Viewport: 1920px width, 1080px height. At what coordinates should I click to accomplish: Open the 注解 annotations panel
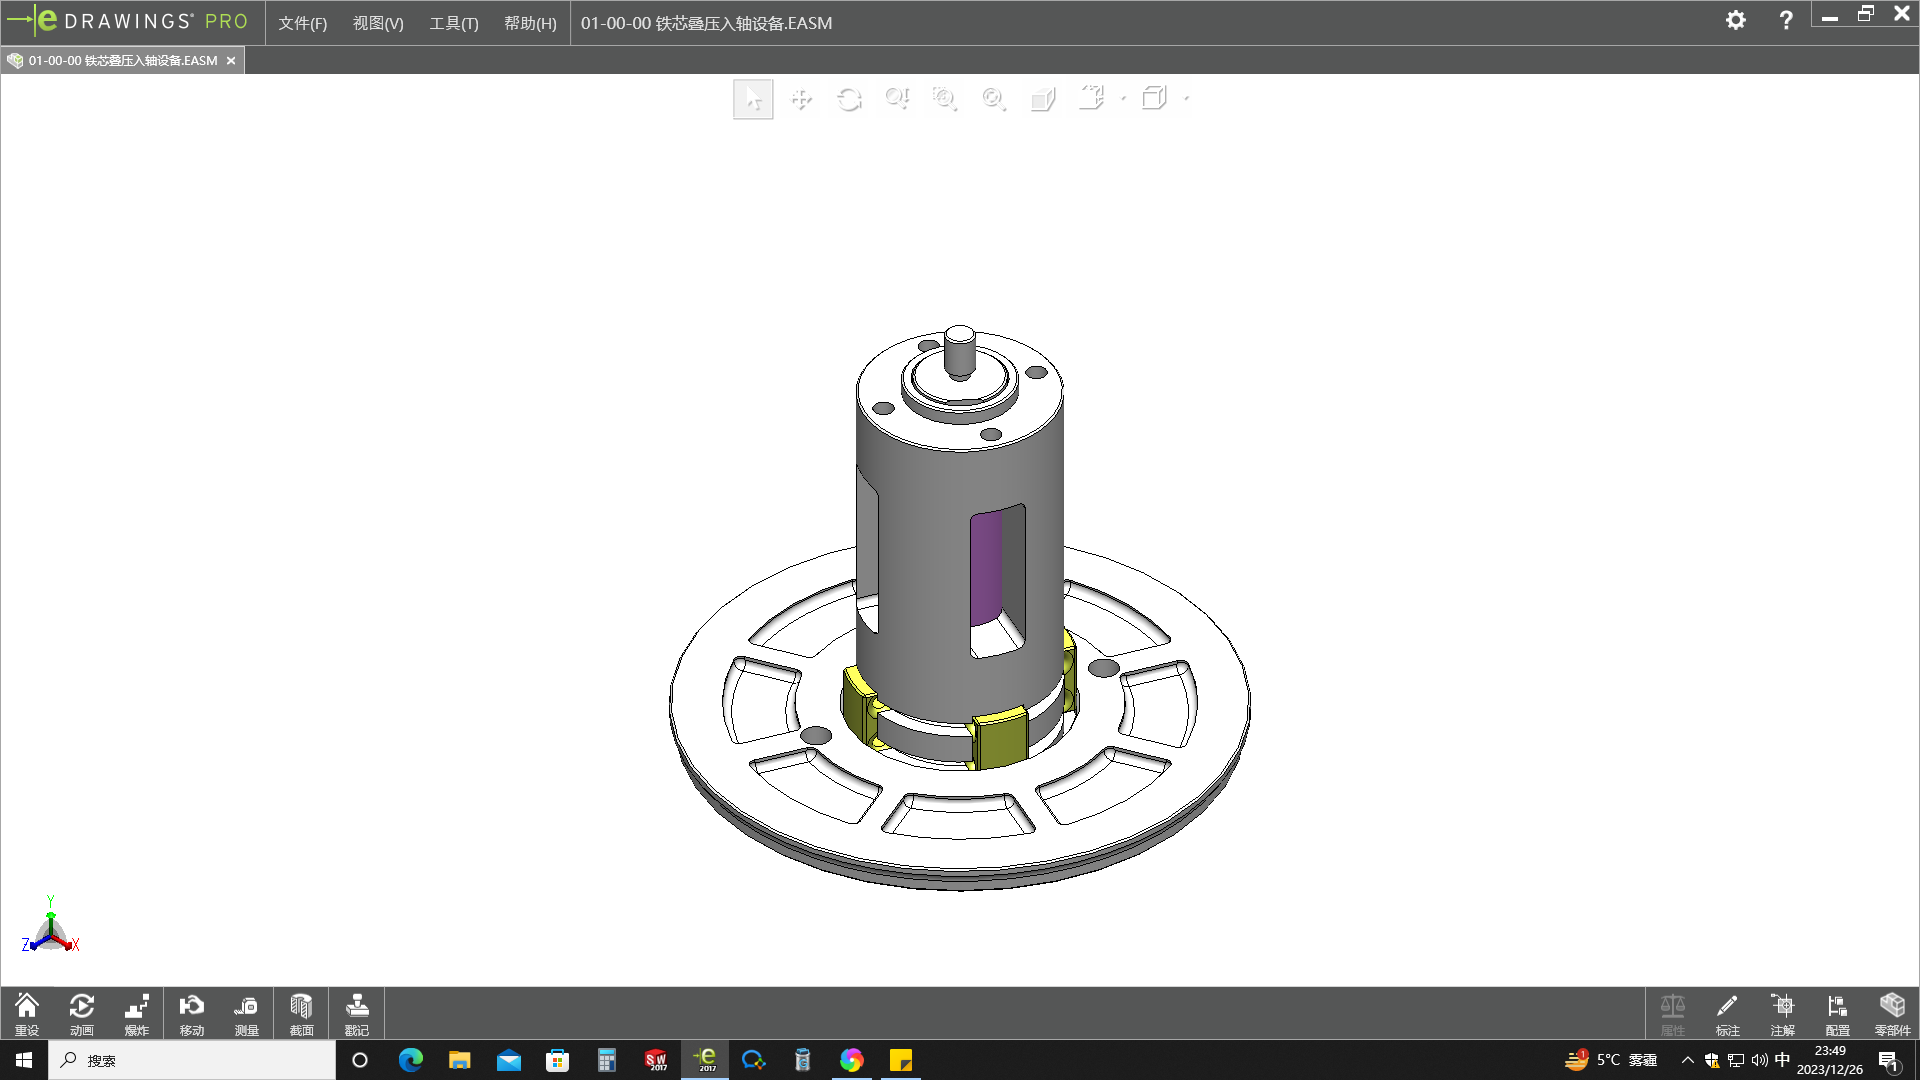1782,1014
